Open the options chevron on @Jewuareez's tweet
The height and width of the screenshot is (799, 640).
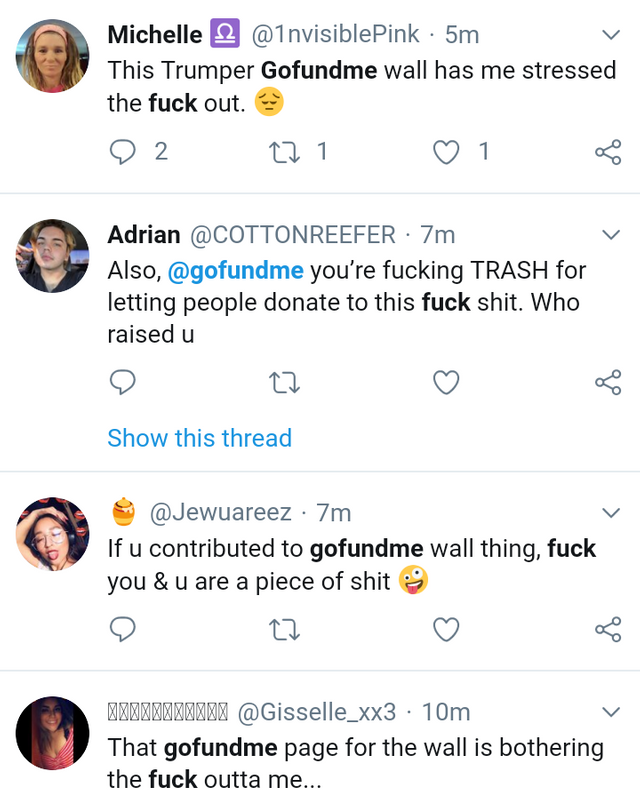point(610,513)
